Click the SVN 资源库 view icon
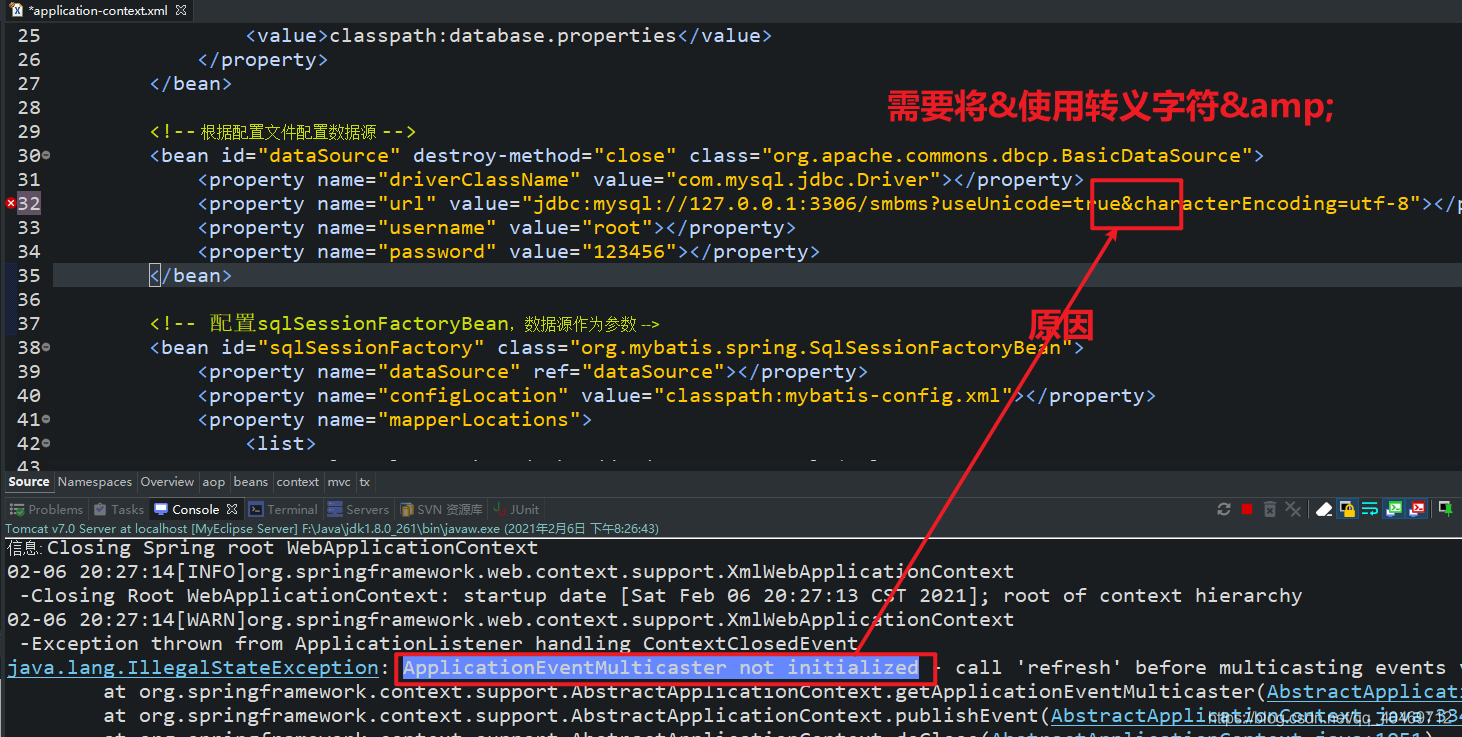Screen dimensions: 1462x737 (441, 509)
